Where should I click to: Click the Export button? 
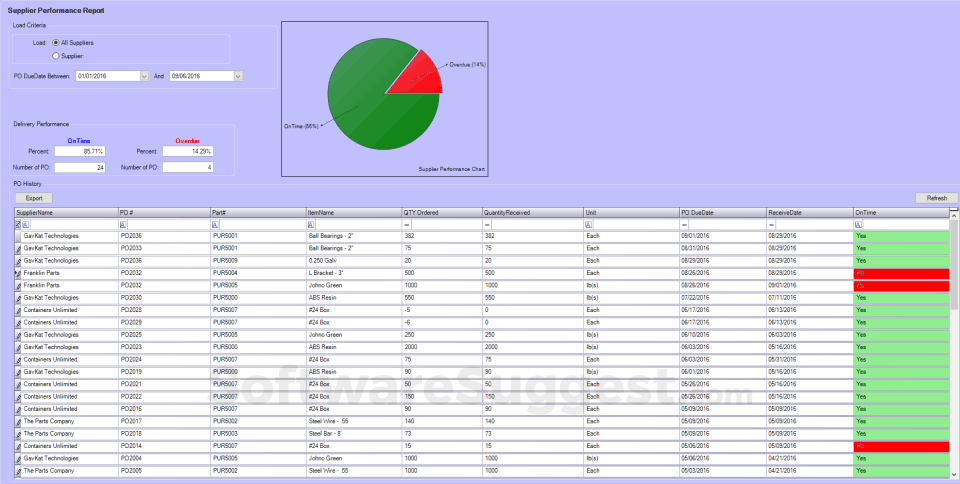(34, 198)
